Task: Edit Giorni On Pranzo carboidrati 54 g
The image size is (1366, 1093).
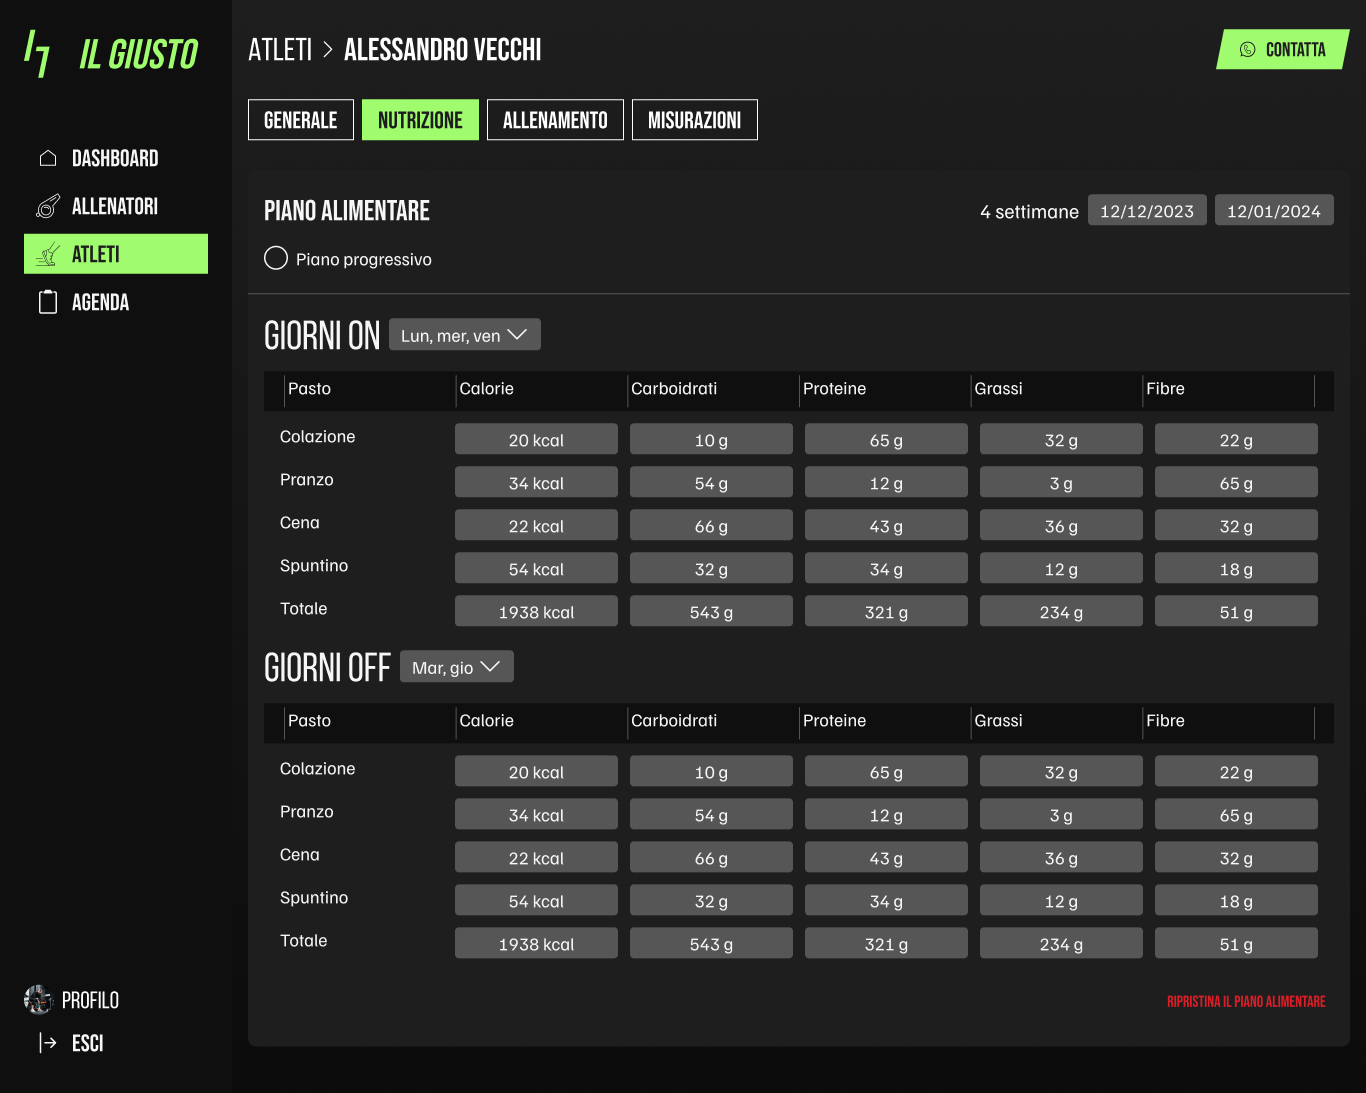Action: click(711, 482)
